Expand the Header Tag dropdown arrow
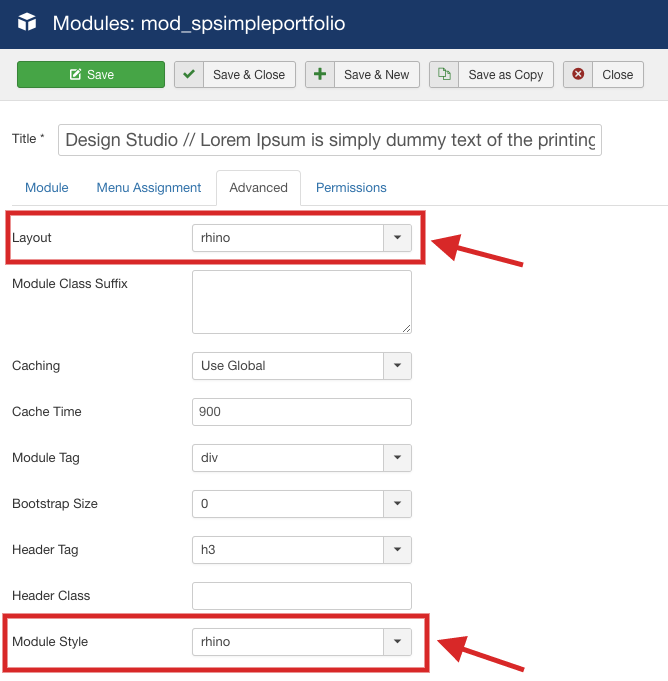Viewport: 668px width, 681px height. click(397, 550)
